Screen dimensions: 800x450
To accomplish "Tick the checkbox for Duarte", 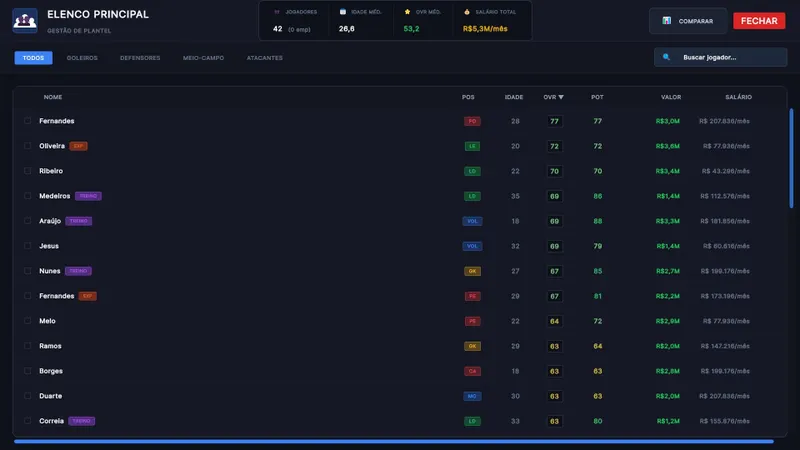I will tap(28, 396).
